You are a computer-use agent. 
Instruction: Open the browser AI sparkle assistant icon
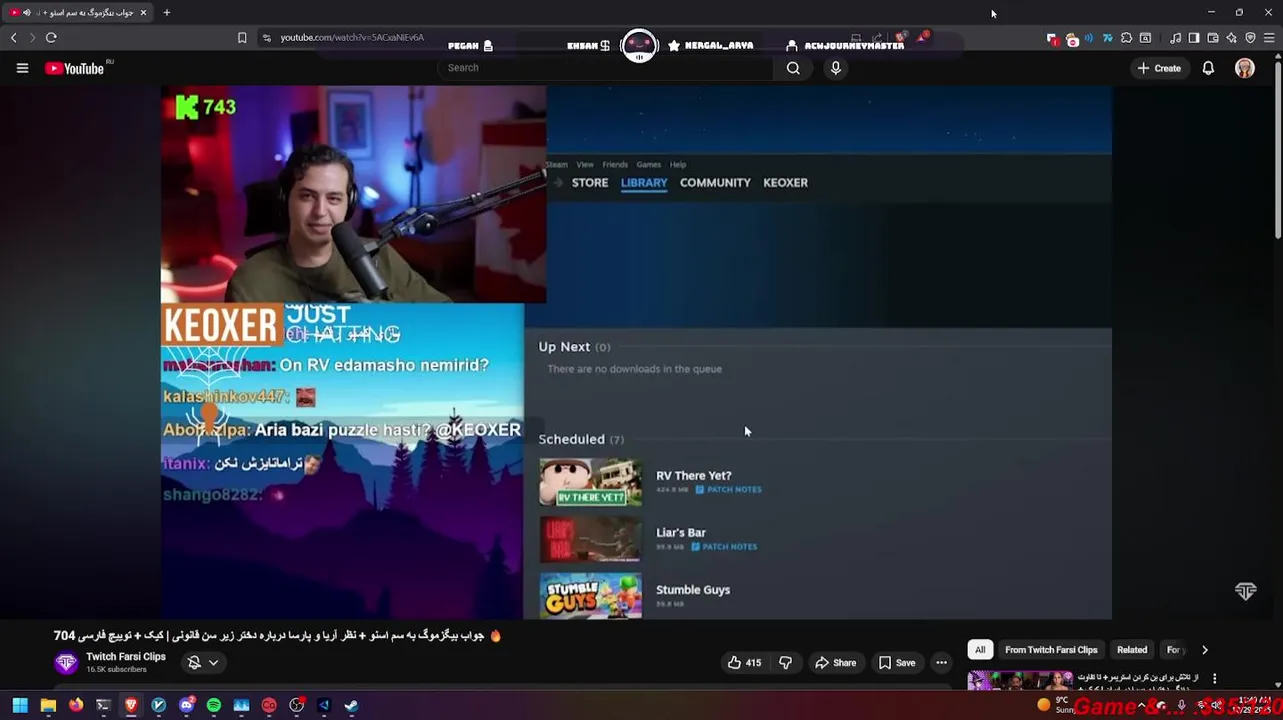click(x=1231, y=38)
